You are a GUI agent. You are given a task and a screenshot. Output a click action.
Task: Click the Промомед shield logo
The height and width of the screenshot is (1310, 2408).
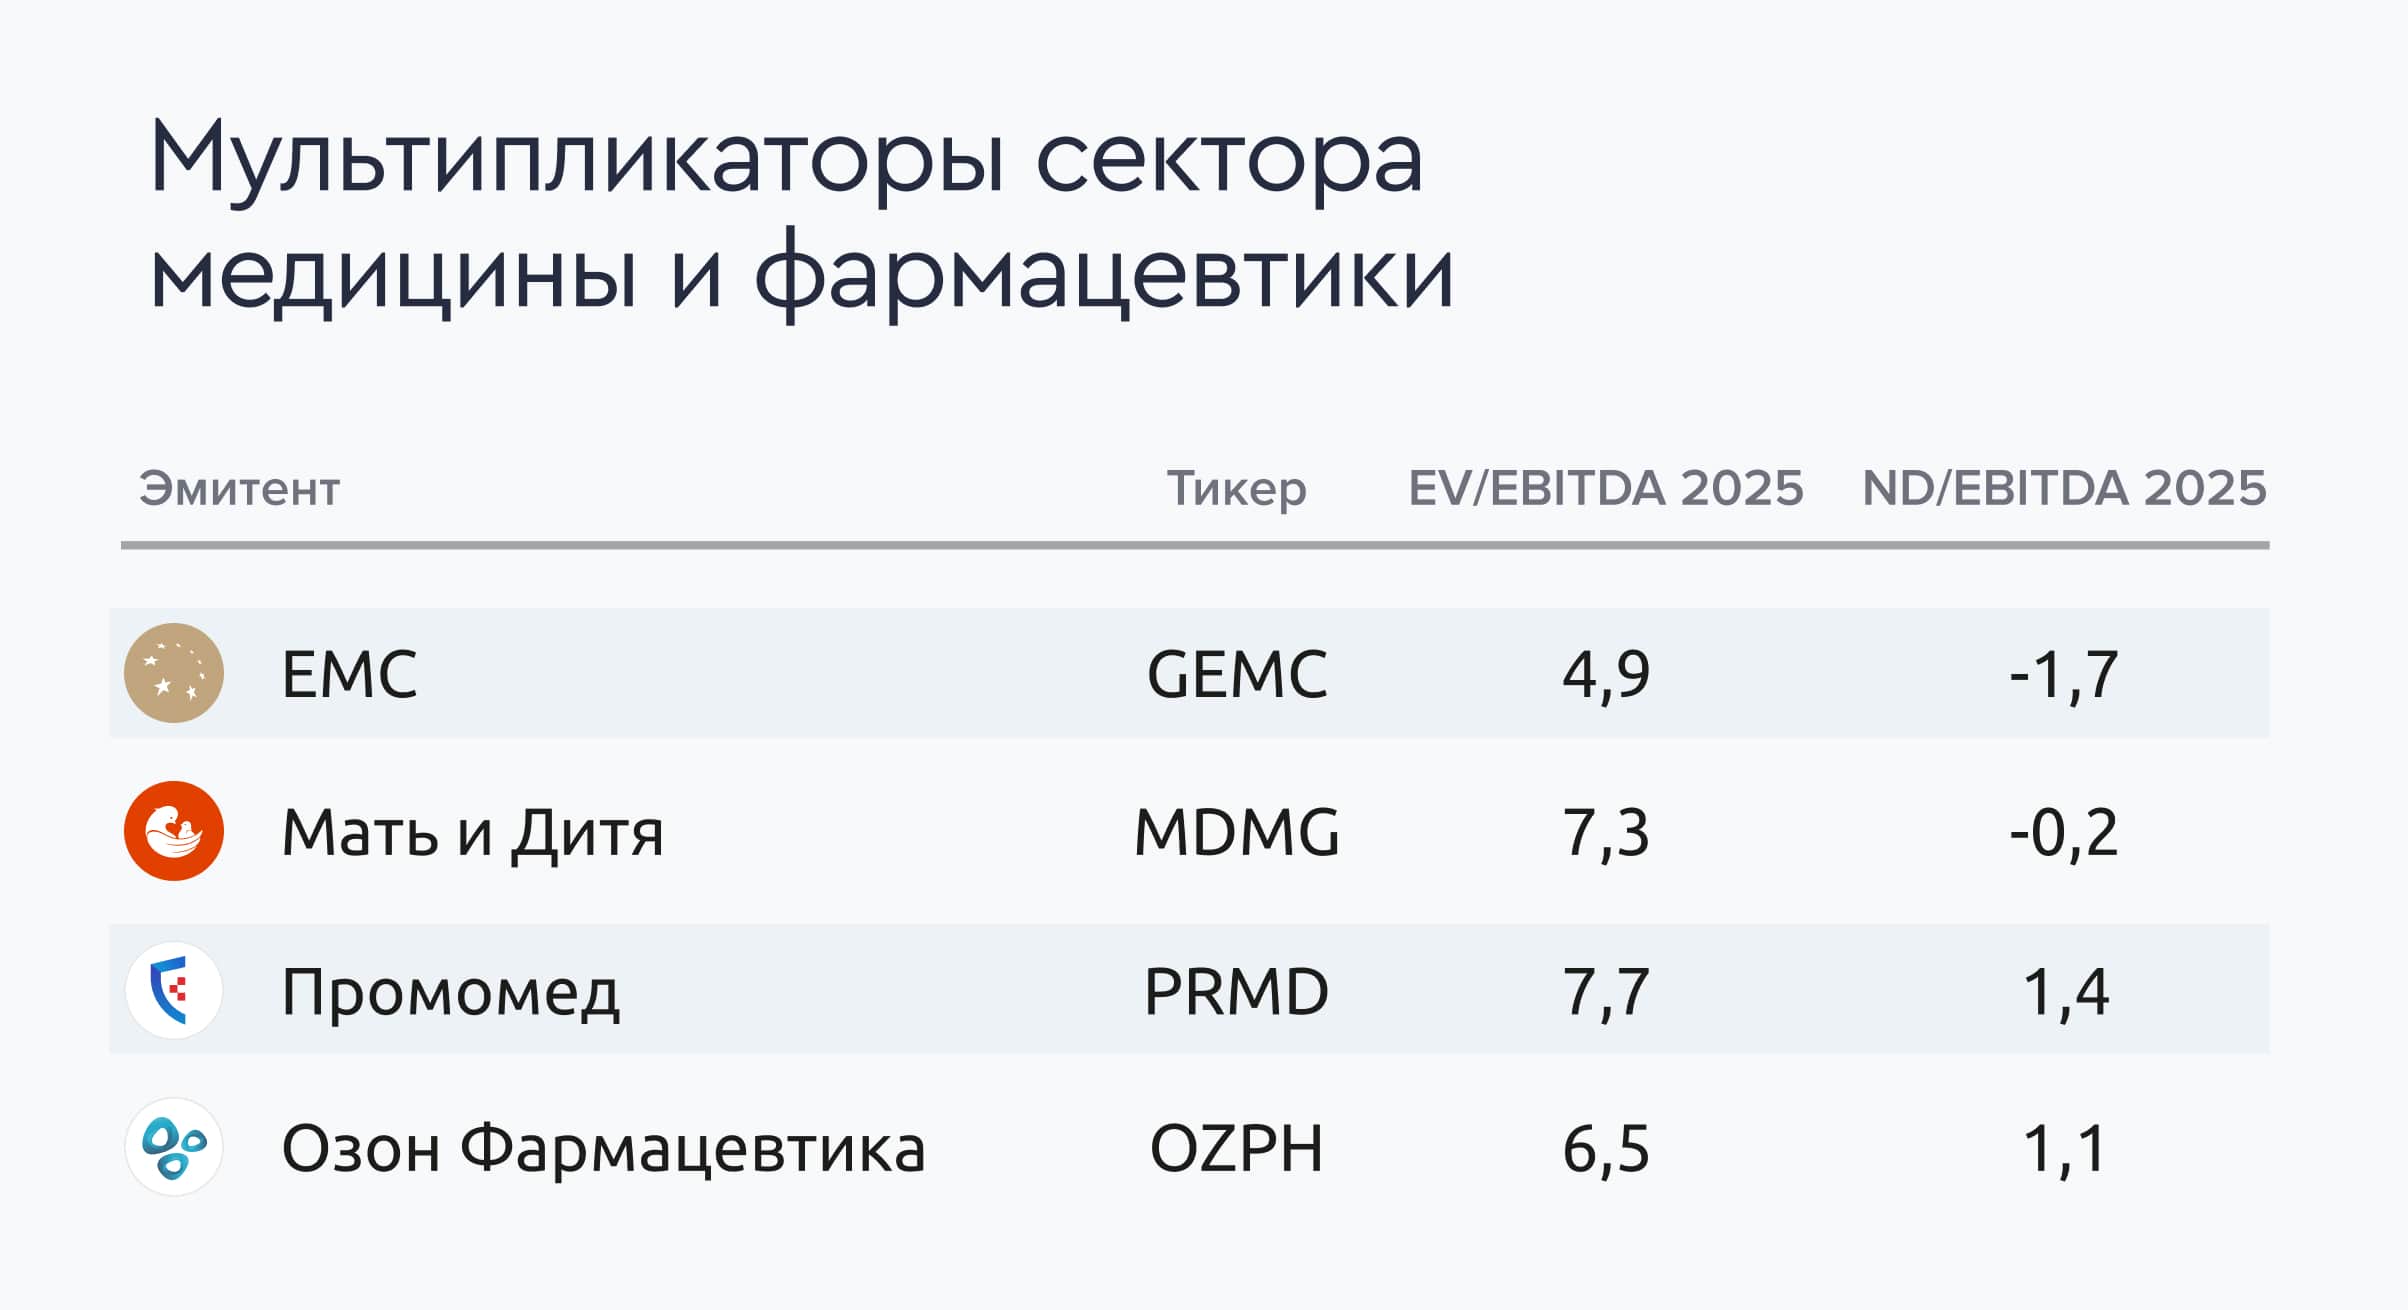174,990
